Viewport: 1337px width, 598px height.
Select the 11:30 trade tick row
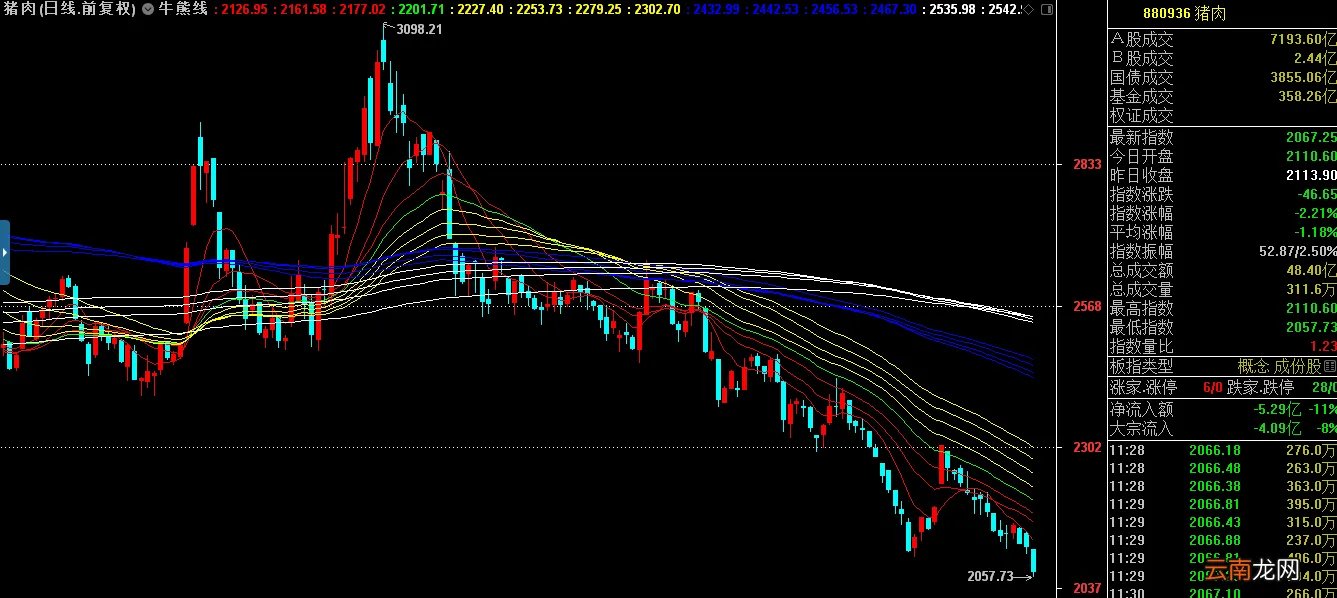coord(1221,593)
